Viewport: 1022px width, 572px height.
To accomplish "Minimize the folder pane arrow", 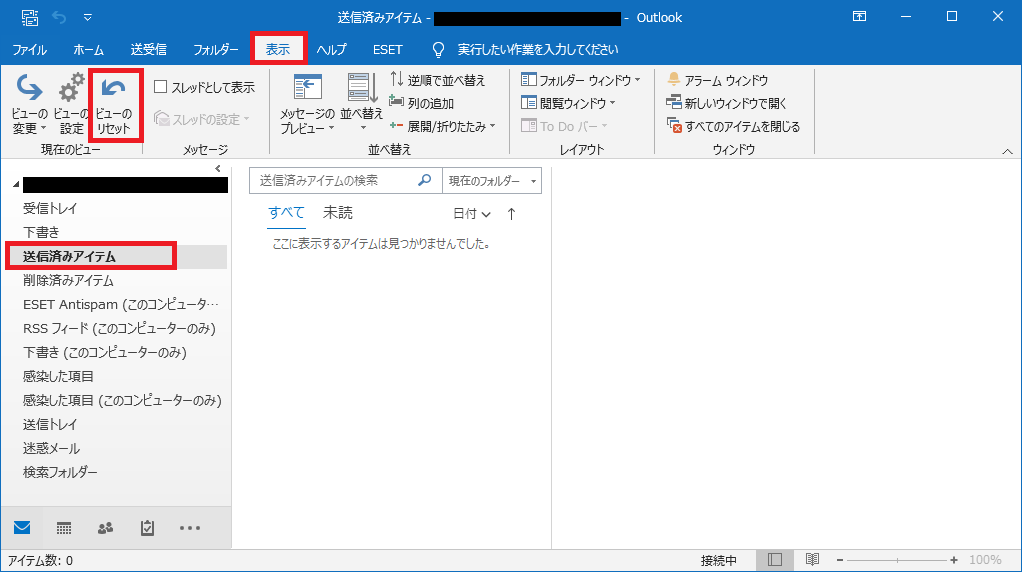I will point(218,169).
